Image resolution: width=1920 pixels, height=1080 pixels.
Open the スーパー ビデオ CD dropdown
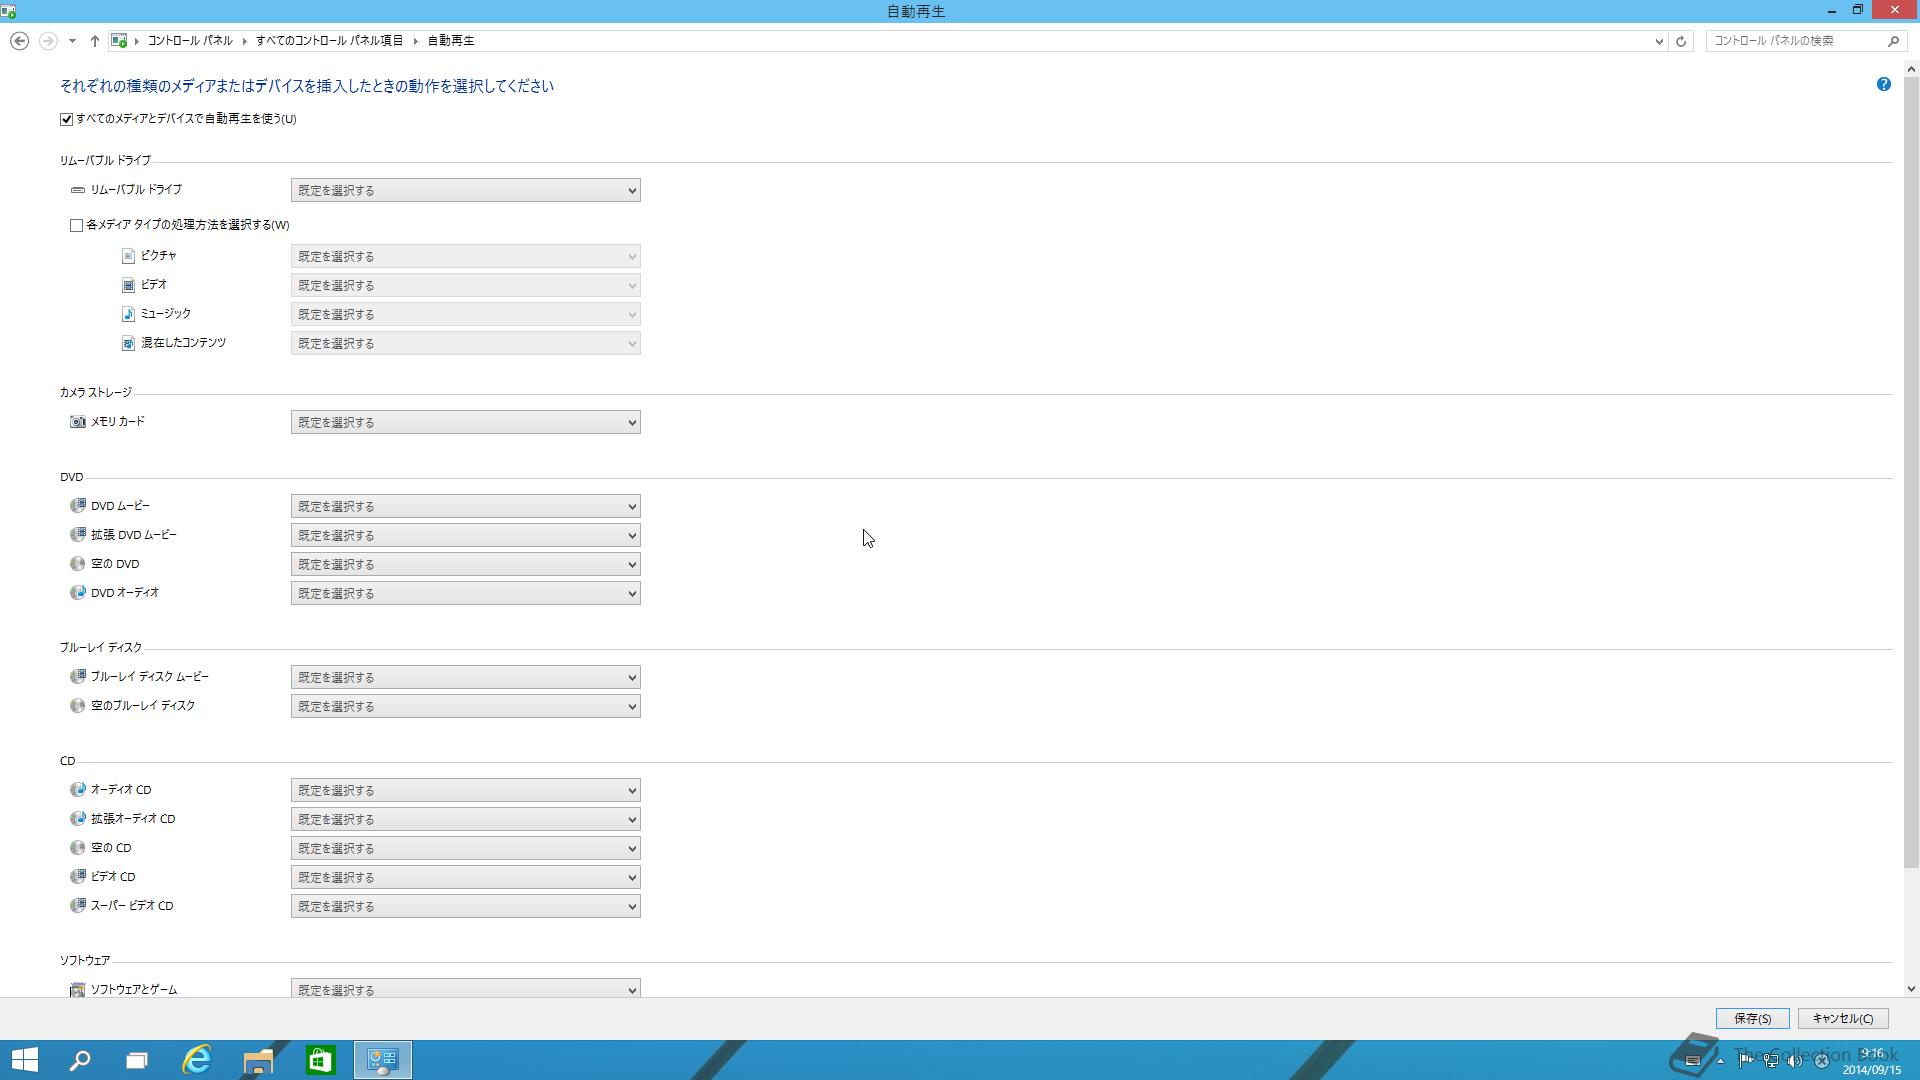point(466,906)
